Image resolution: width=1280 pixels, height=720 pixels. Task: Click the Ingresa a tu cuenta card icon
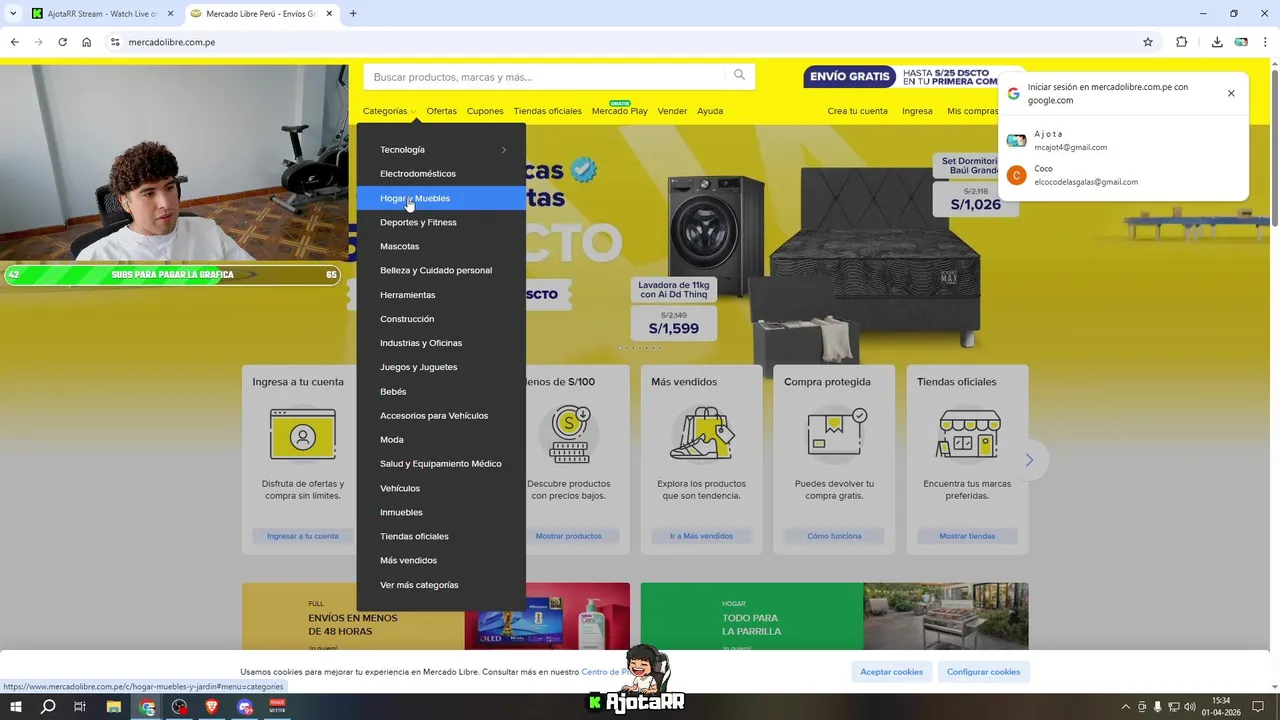point(303,434)
